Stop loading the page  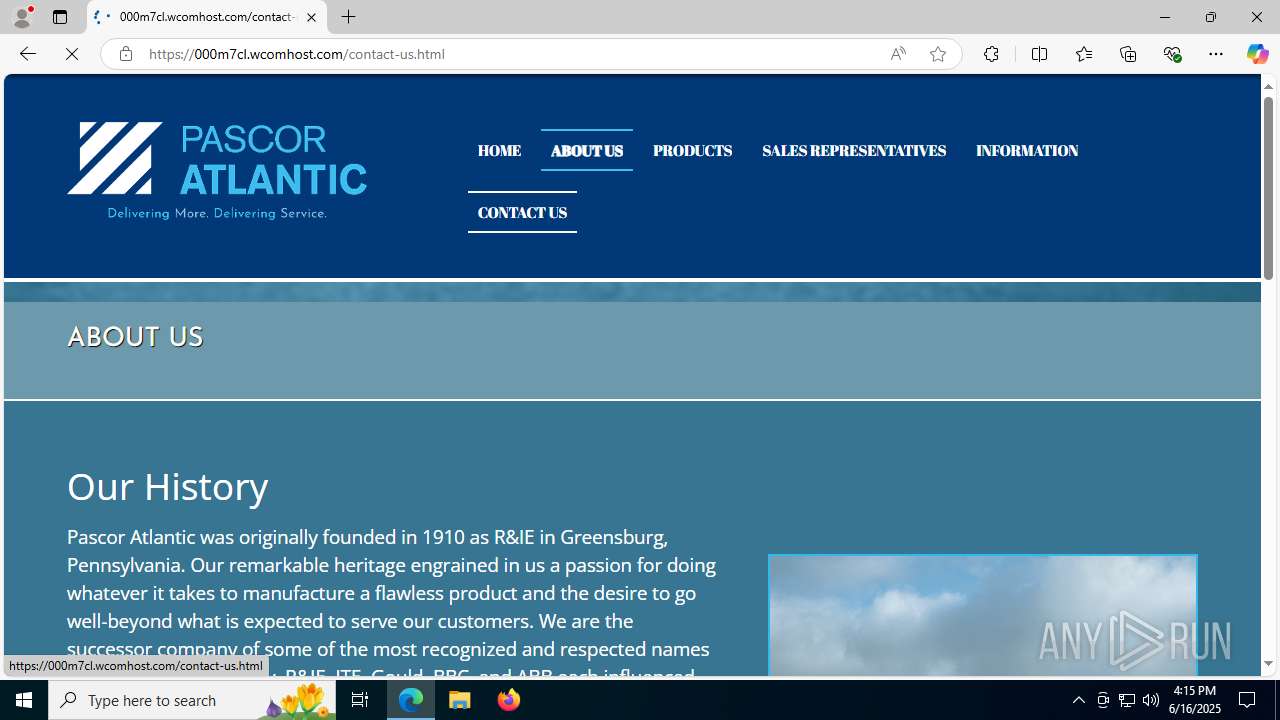[x=72, y=54]
